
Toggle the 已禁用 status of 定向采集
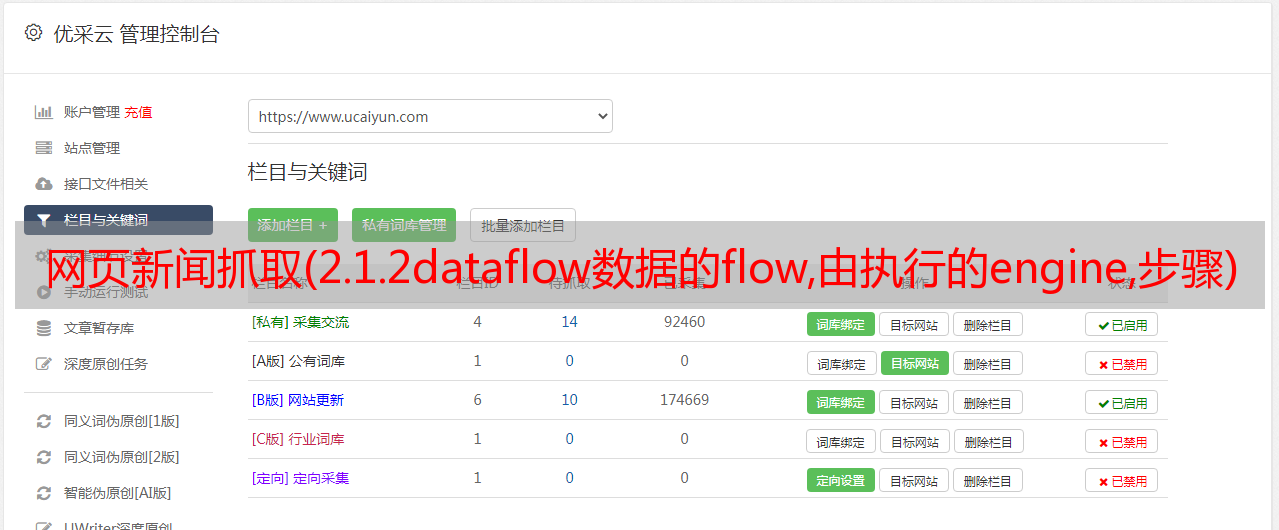[1122, 480]
